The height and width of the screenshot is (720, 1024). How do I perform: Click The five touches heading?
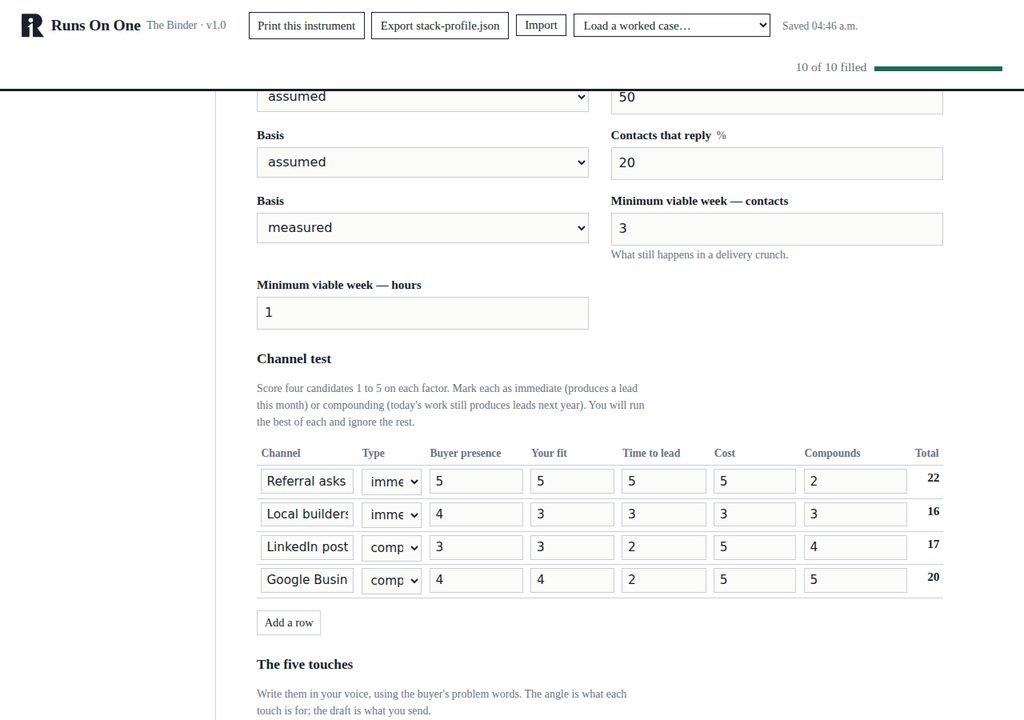[305, 664]
